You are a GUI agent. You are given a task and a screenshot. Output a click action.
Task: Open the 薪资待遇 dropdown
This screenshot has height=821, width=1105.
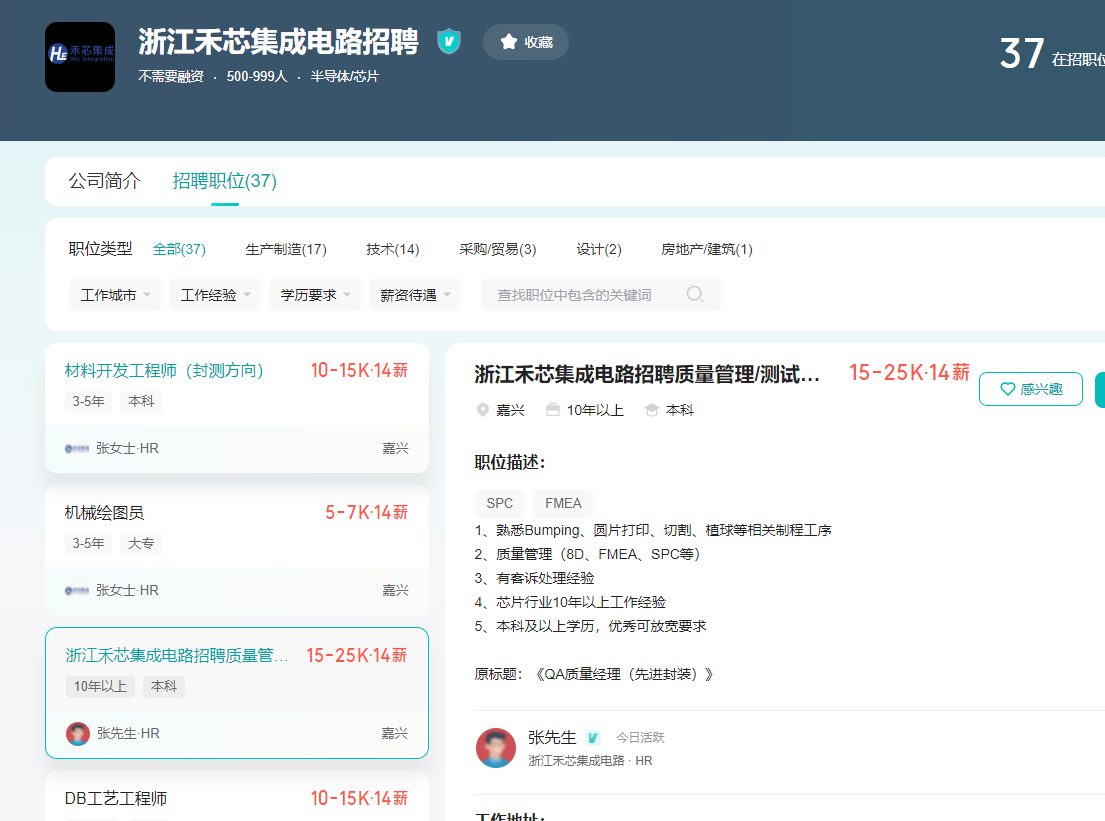pyautogui.click(x=415, y=295)
